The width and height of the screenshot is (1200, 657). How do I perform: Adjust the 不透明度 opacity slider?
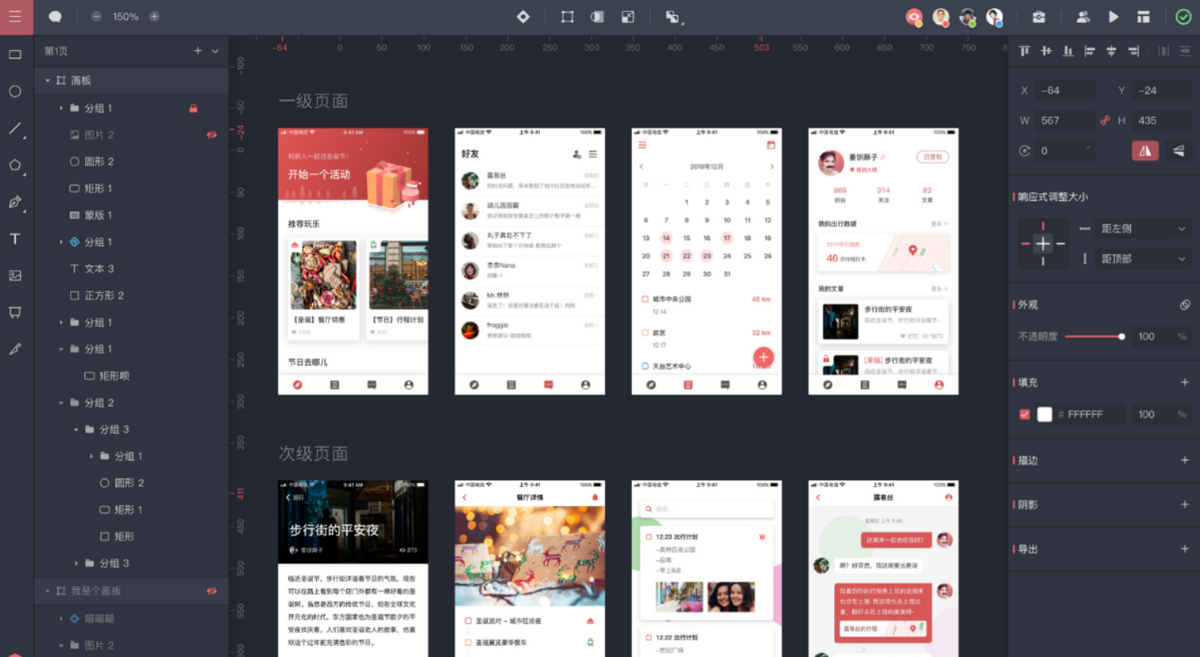pos(1094,336)
